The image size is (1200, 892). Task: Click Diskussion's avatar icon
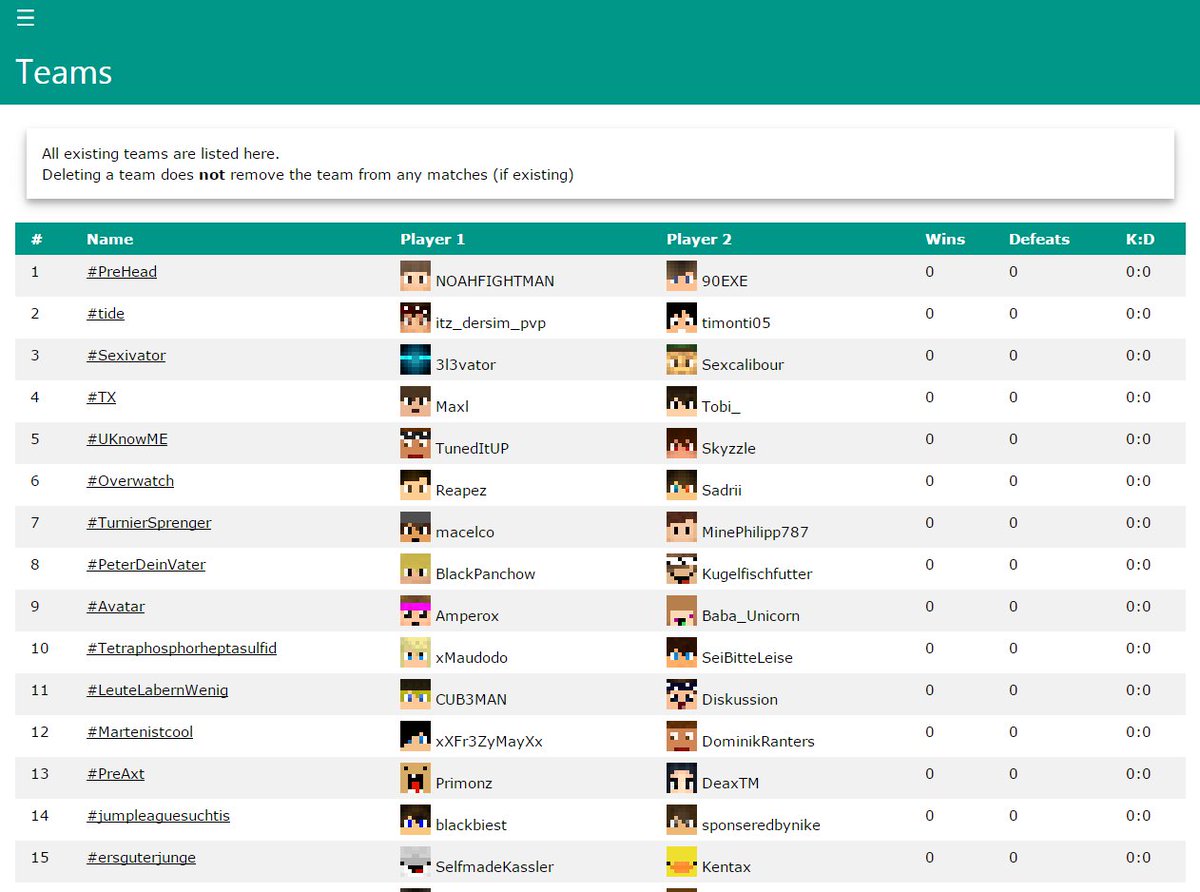681,696
